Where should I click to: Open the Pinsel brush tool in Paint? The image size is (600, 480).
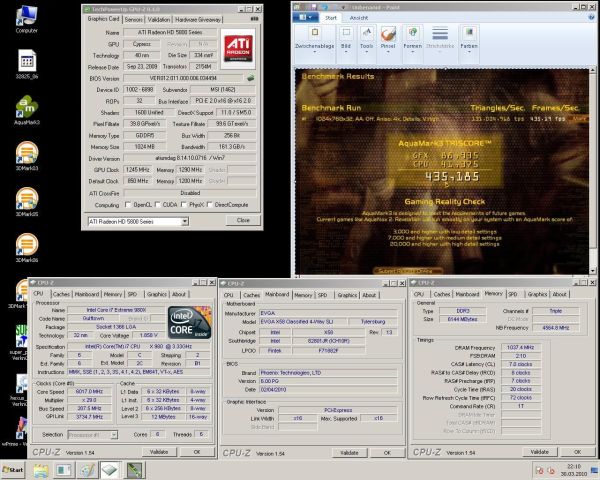[388, 40]
